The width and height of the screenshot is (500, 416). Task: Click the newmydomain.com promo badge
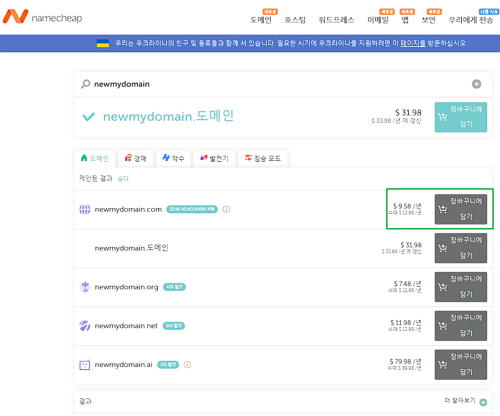pos(192,209)
